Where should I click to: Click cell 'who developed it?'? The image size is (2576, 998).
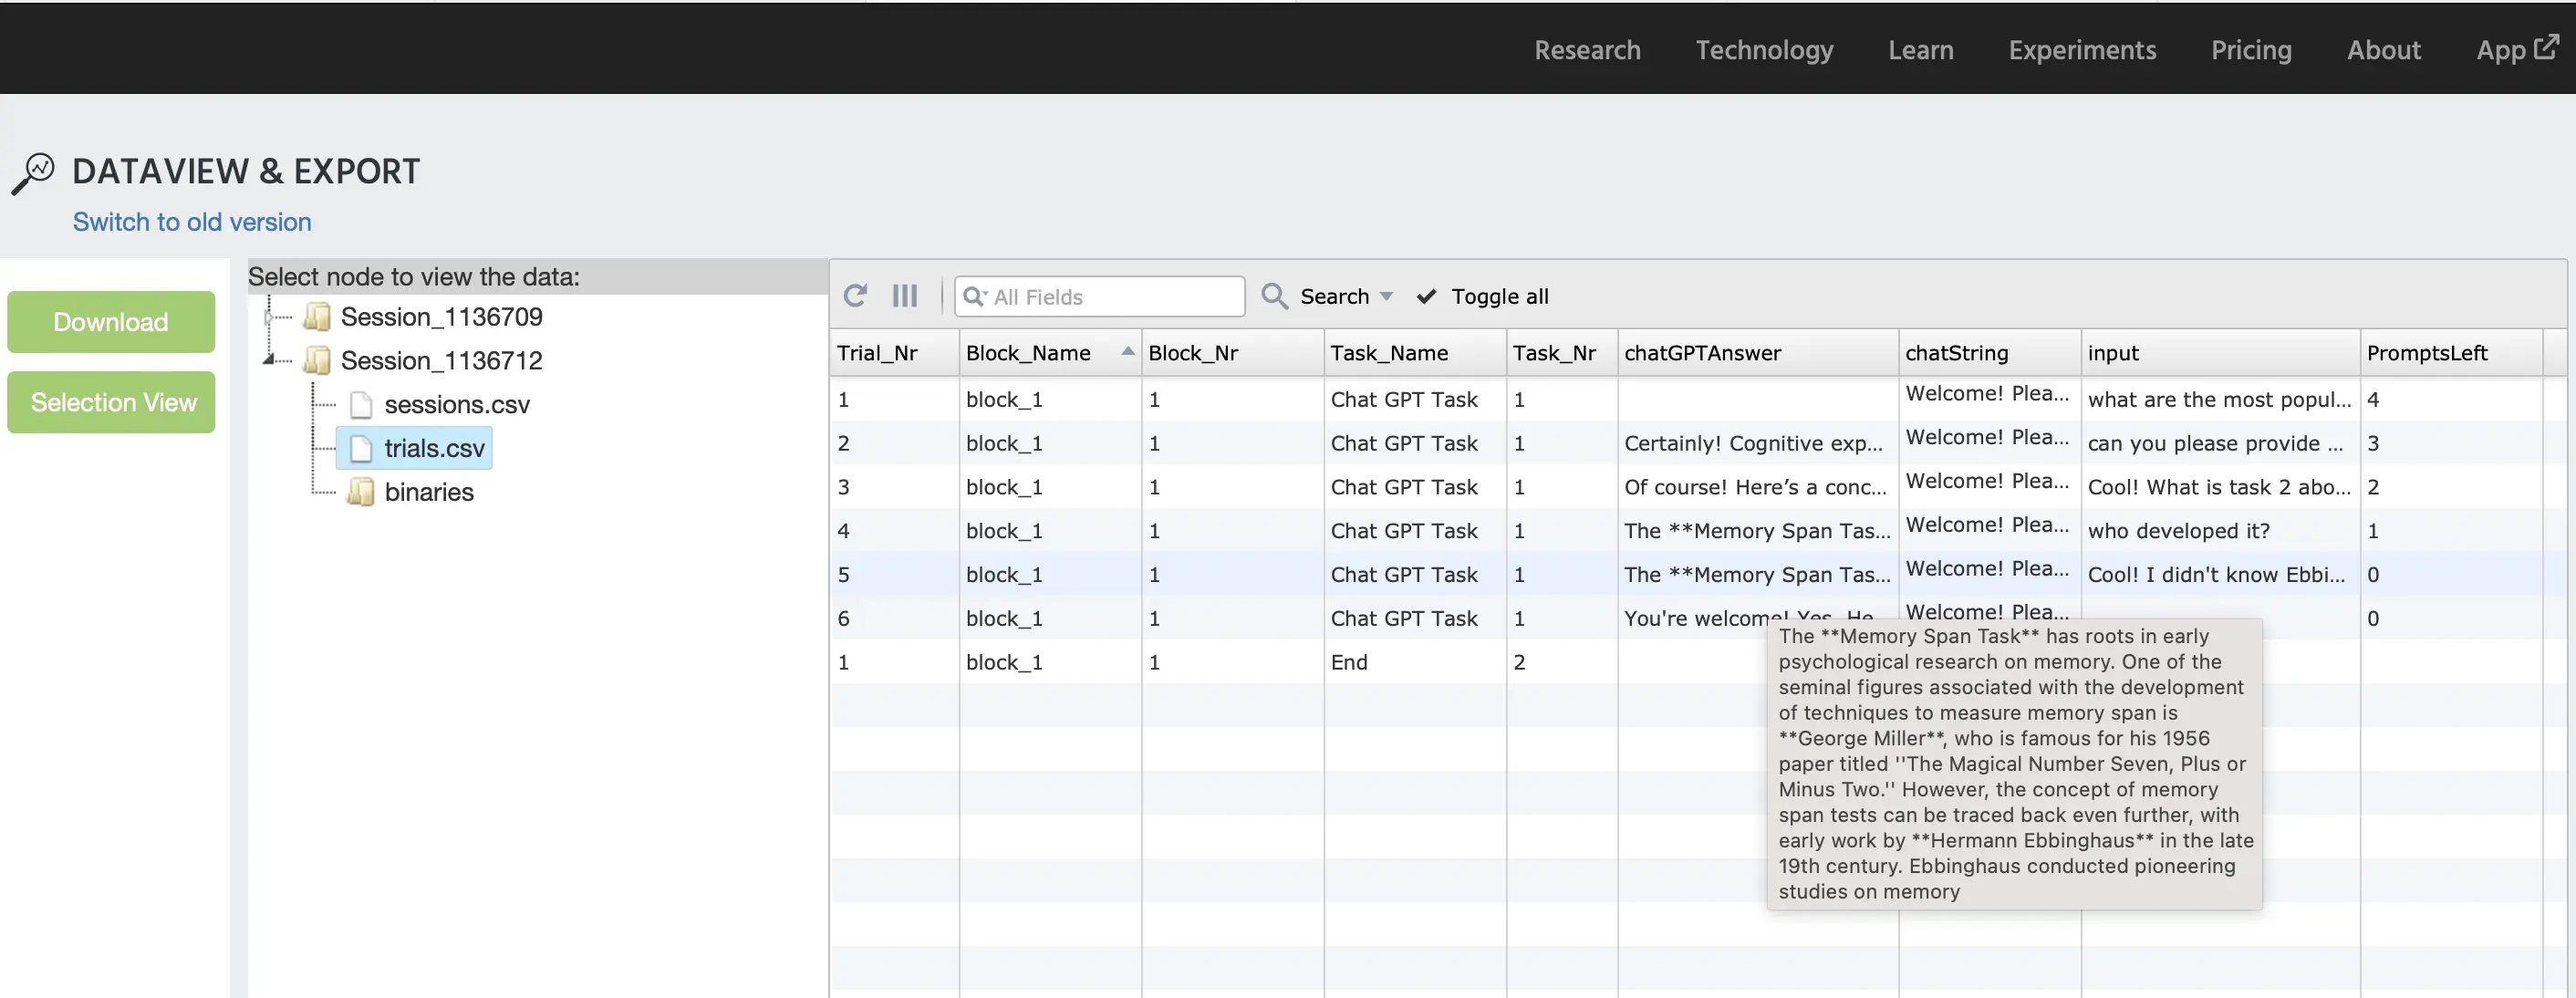click(2220, 531)
